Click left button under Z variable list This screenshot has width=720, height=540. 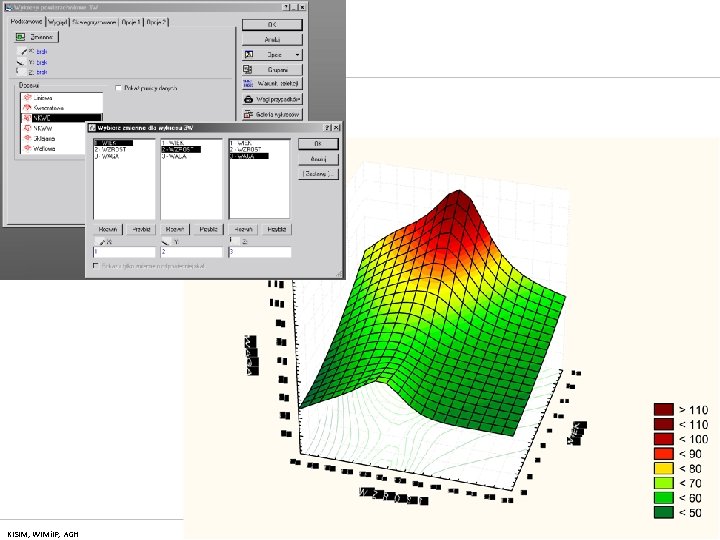pyautogui.click(x=243, y=229)
